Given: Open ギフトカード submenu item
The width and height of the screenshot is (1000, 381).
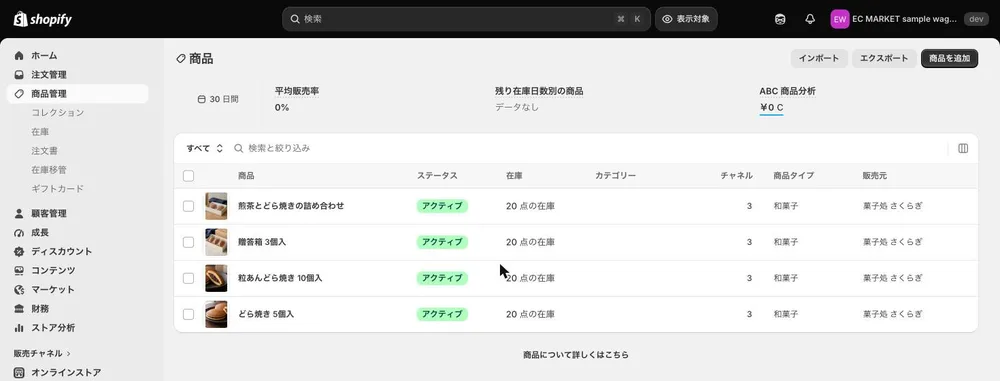Looking at the screenshot, I should point(57,189).
